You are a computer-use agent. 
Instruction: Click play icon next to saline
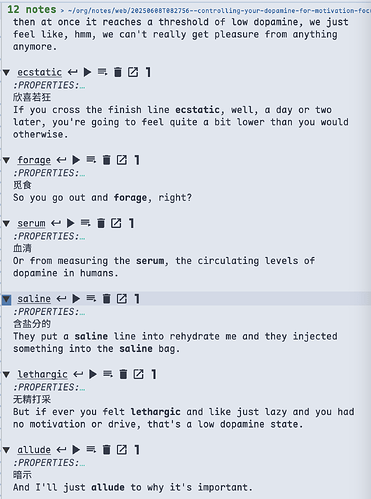coord(76,299)
